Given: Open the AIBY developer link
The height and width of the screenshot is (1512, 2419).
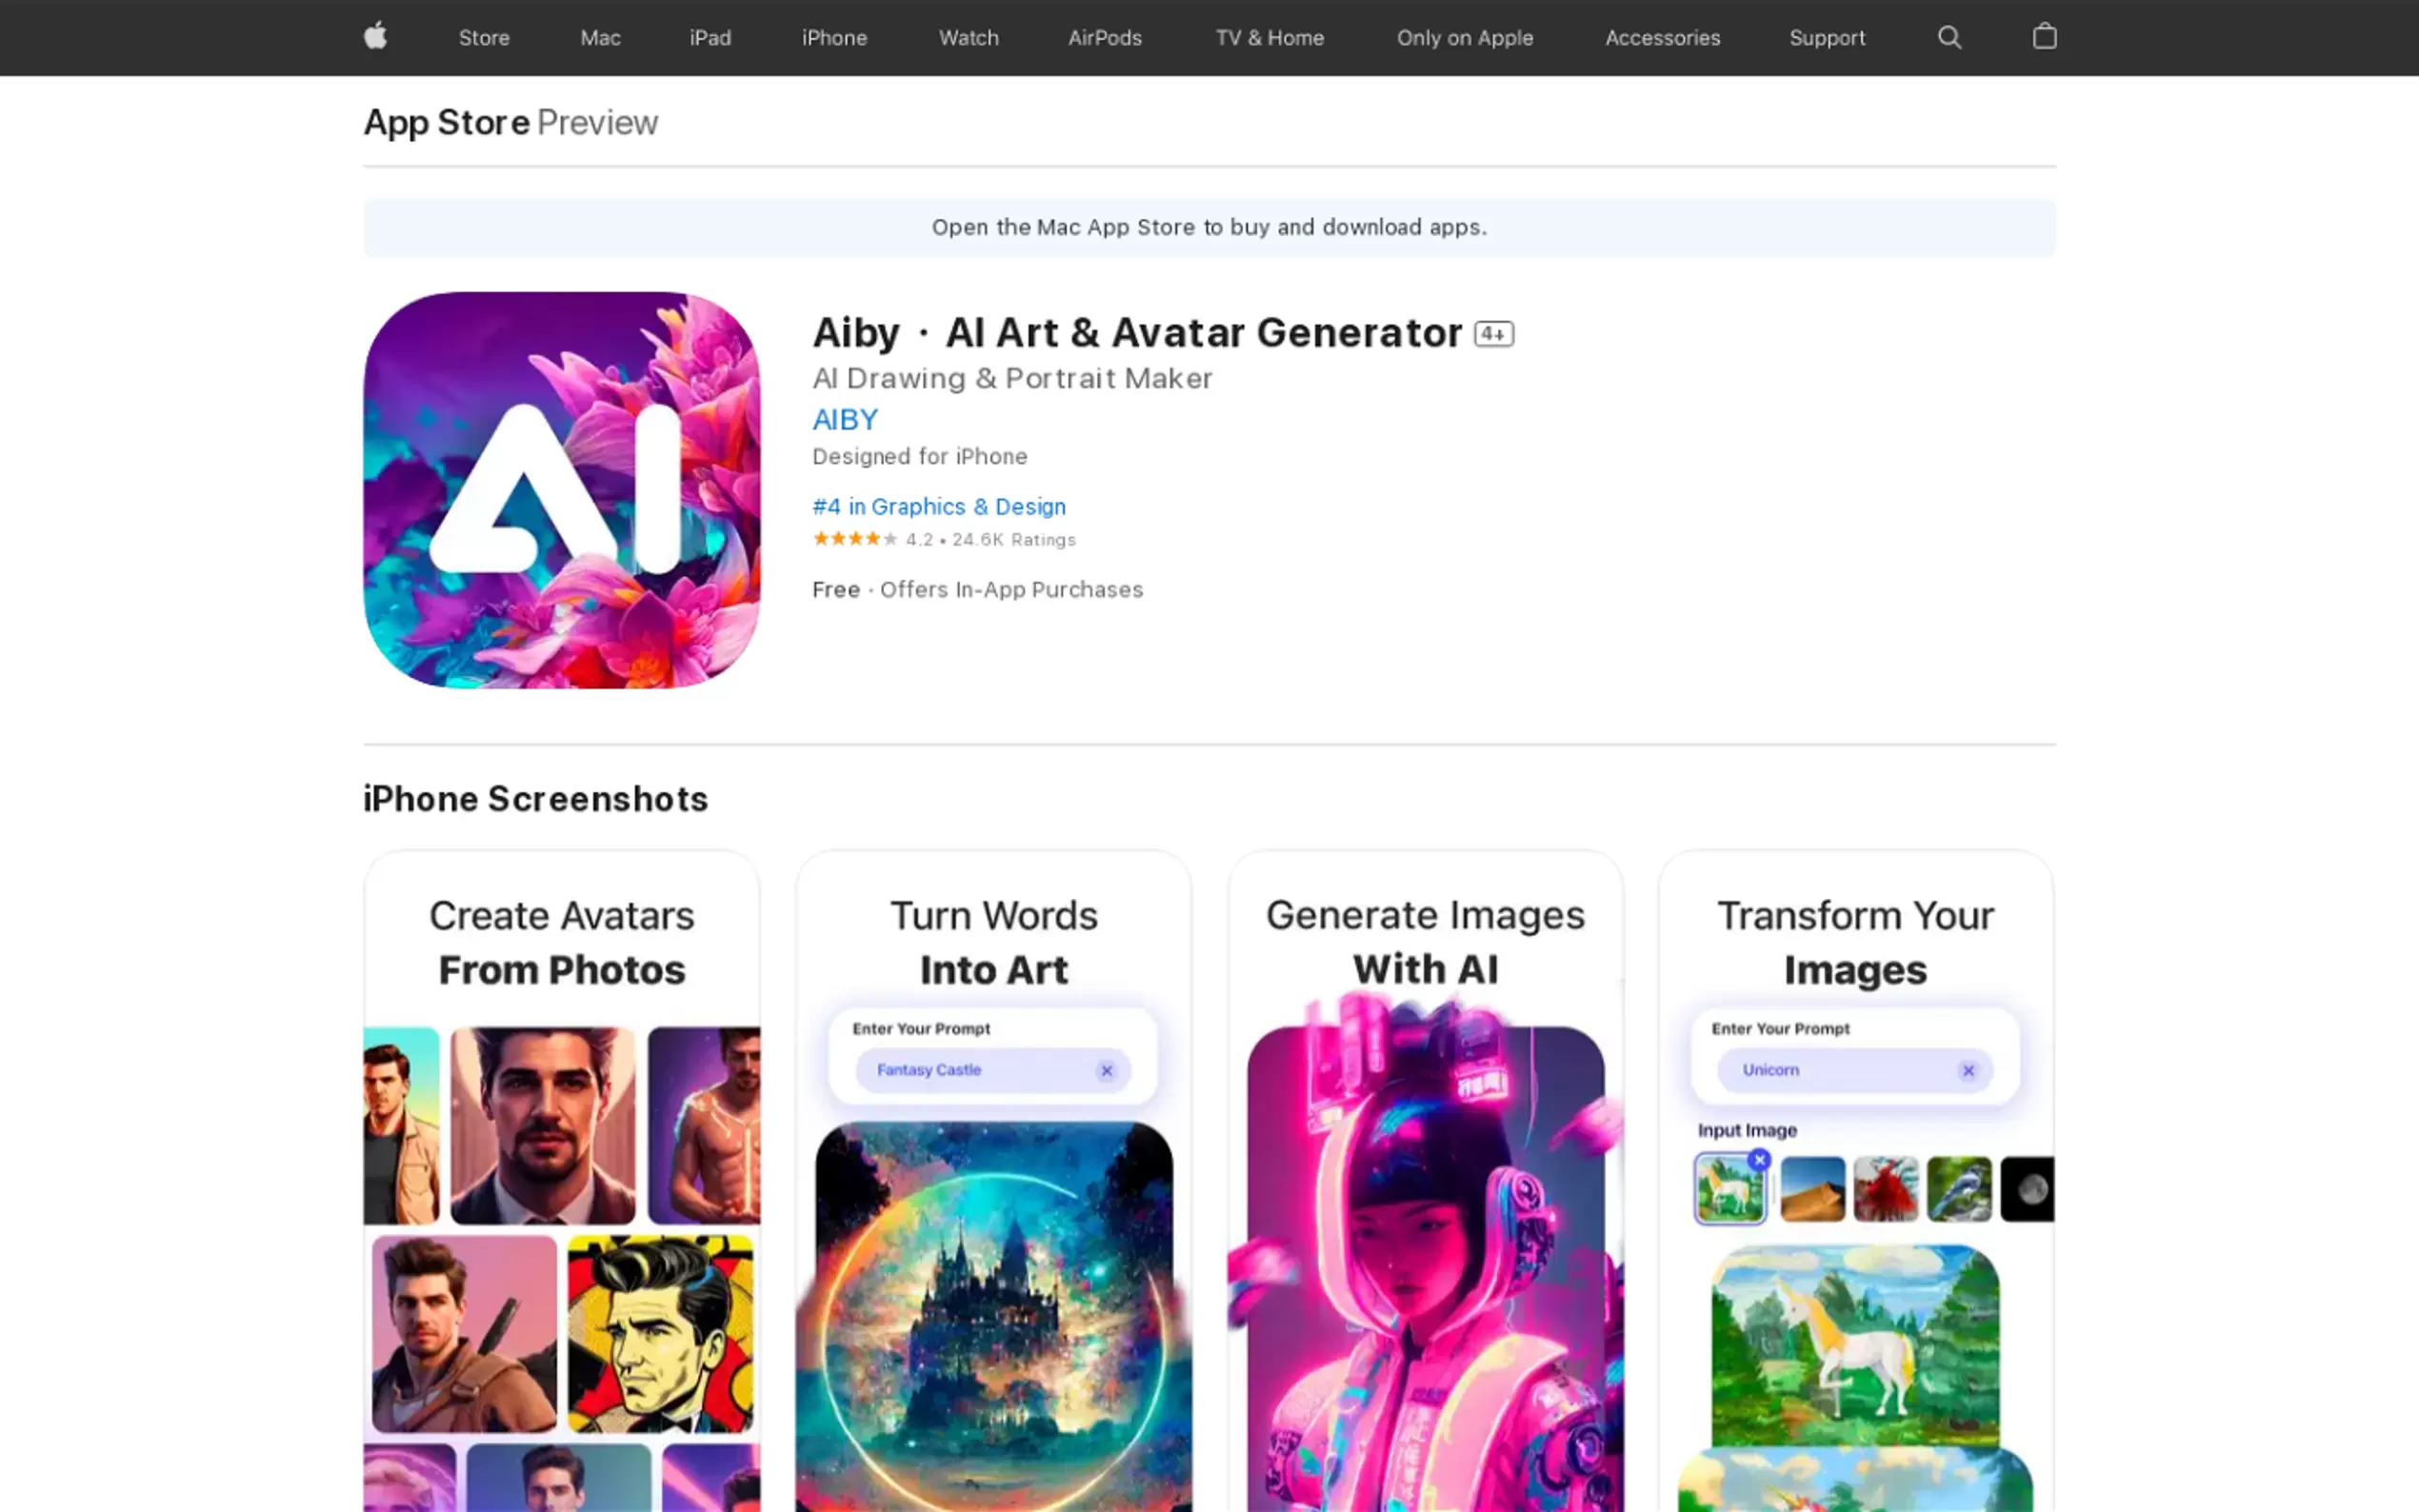Looking at the screenshot, I should click(x=845, y=419).
